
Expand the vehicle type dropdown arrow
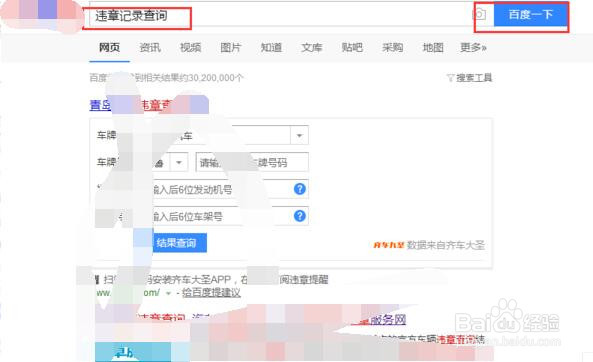pos(300,135)
